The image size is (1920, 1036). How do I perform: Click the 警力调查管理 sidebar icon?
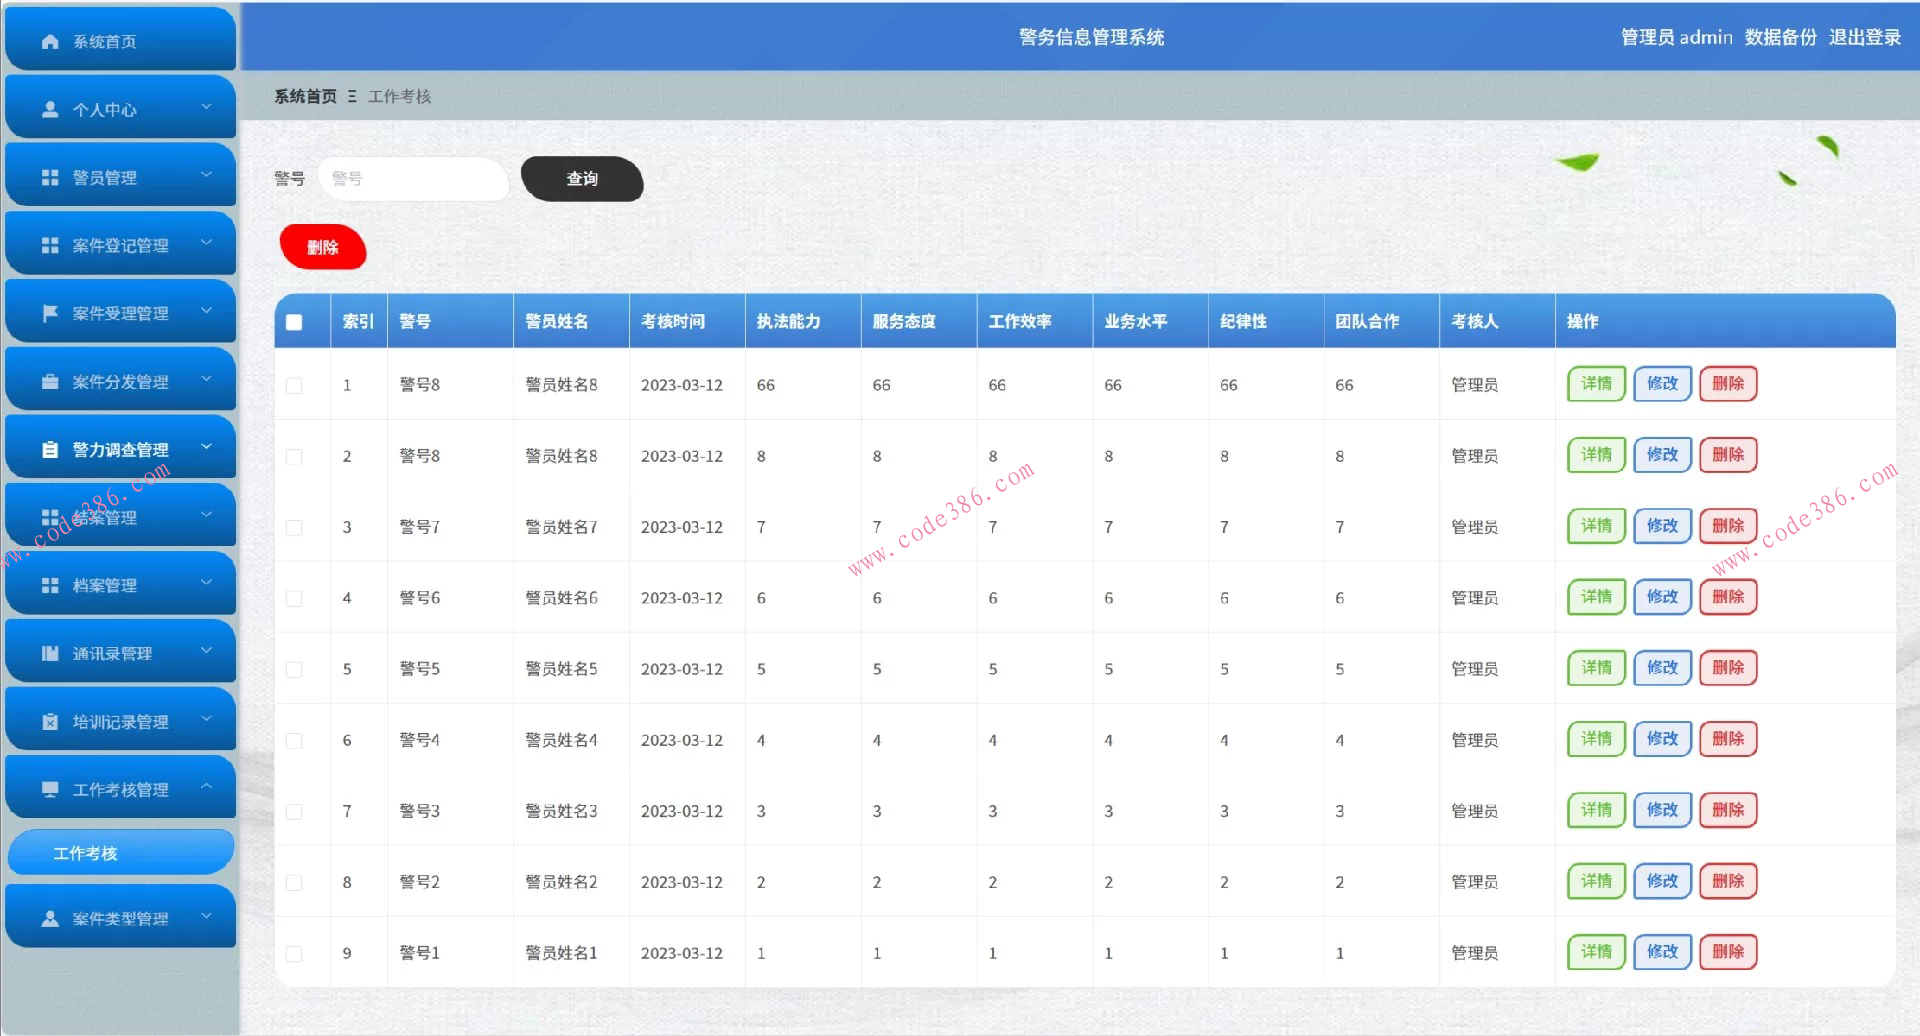(48, 448)
